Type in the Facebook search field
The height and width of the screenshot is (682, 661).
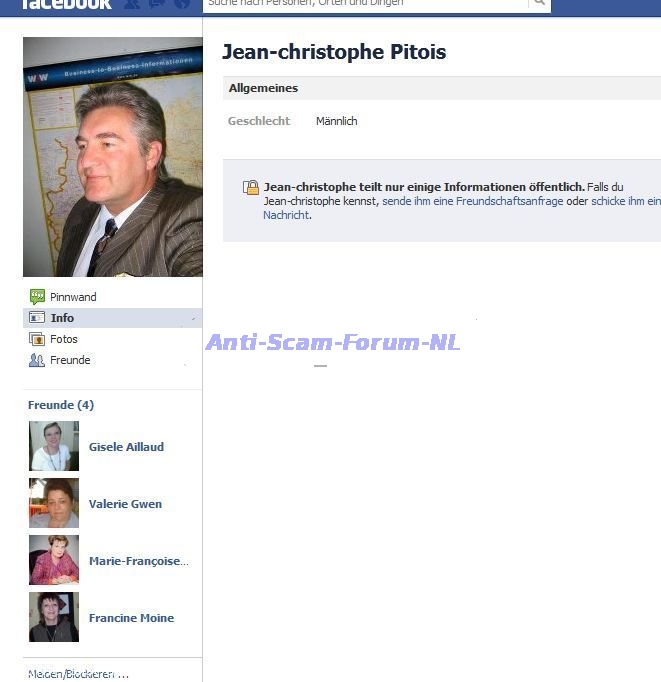[365, 4]
